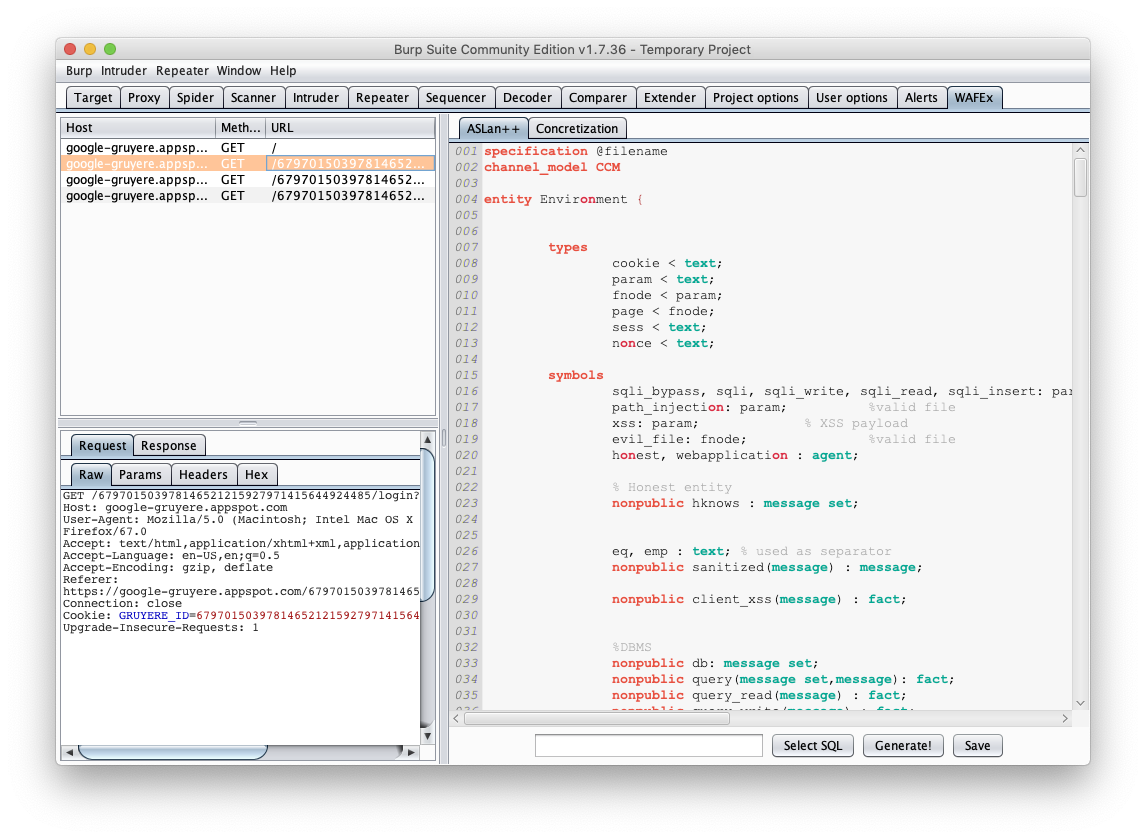
Task: Show the Response tab
Action: pyautogui.click(x=169, y=446)
